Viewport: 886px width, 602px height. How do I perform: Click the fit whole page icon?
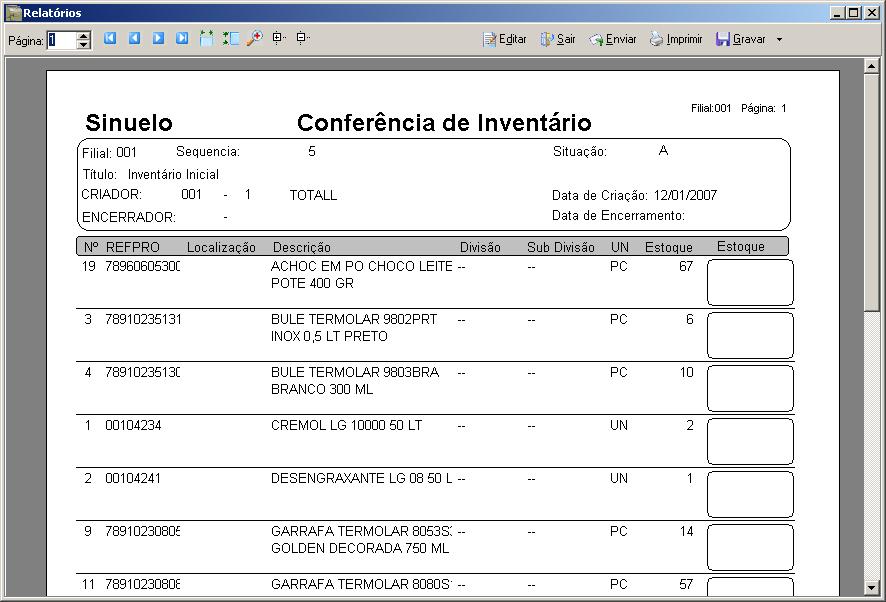click(x=231, y=39)
